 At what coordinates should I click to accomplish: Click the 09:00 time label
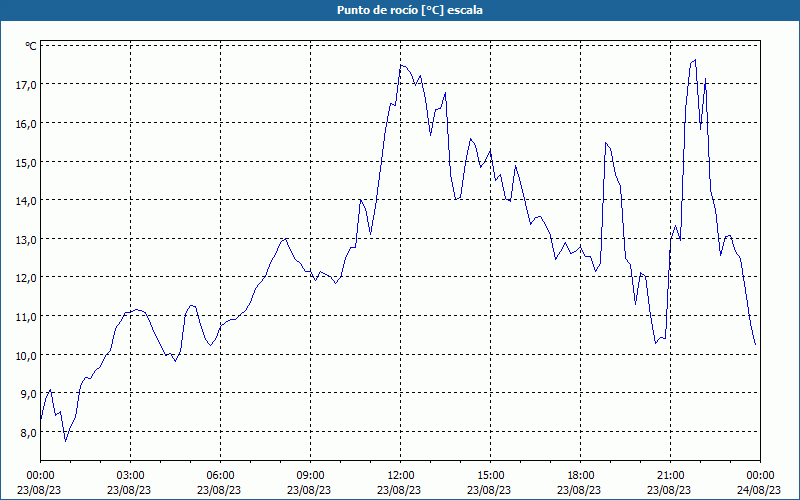coord(310,476)
